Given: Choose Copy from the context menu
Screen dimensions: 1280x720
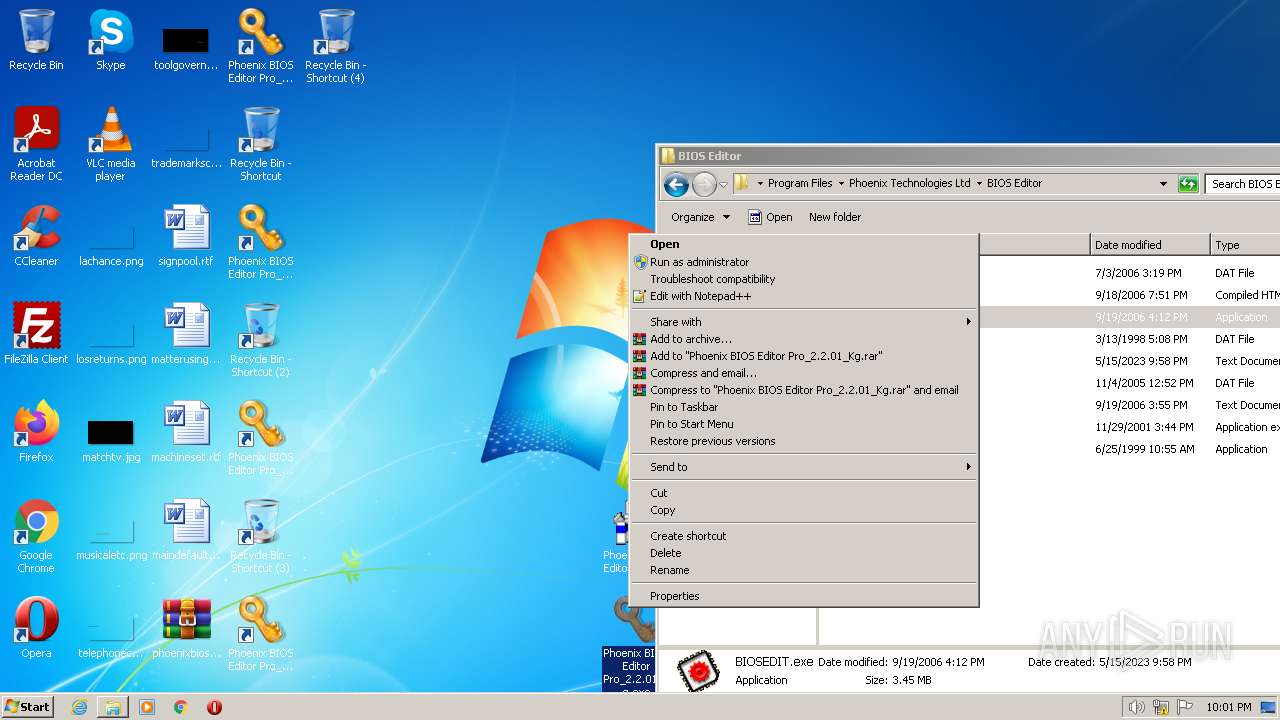Looking at the screenshot, I should point(804,510).
